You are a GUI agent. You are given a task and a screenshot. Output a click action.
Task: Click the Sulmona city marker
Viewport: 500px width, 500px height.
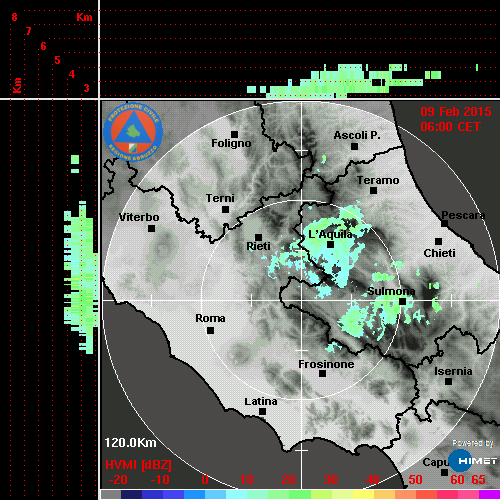pos(403,301)
